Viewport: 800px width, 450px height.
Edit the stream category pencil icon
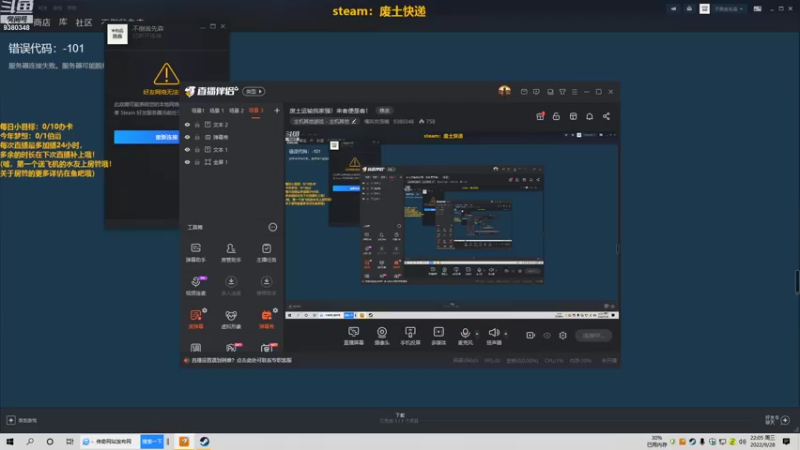[354, 121]
